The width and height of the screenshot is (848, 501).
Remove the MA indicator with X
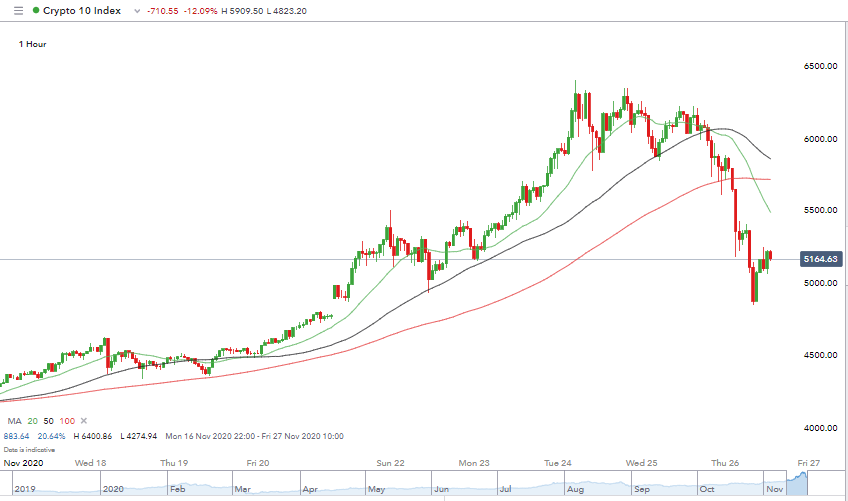click(x=84, y=421)
